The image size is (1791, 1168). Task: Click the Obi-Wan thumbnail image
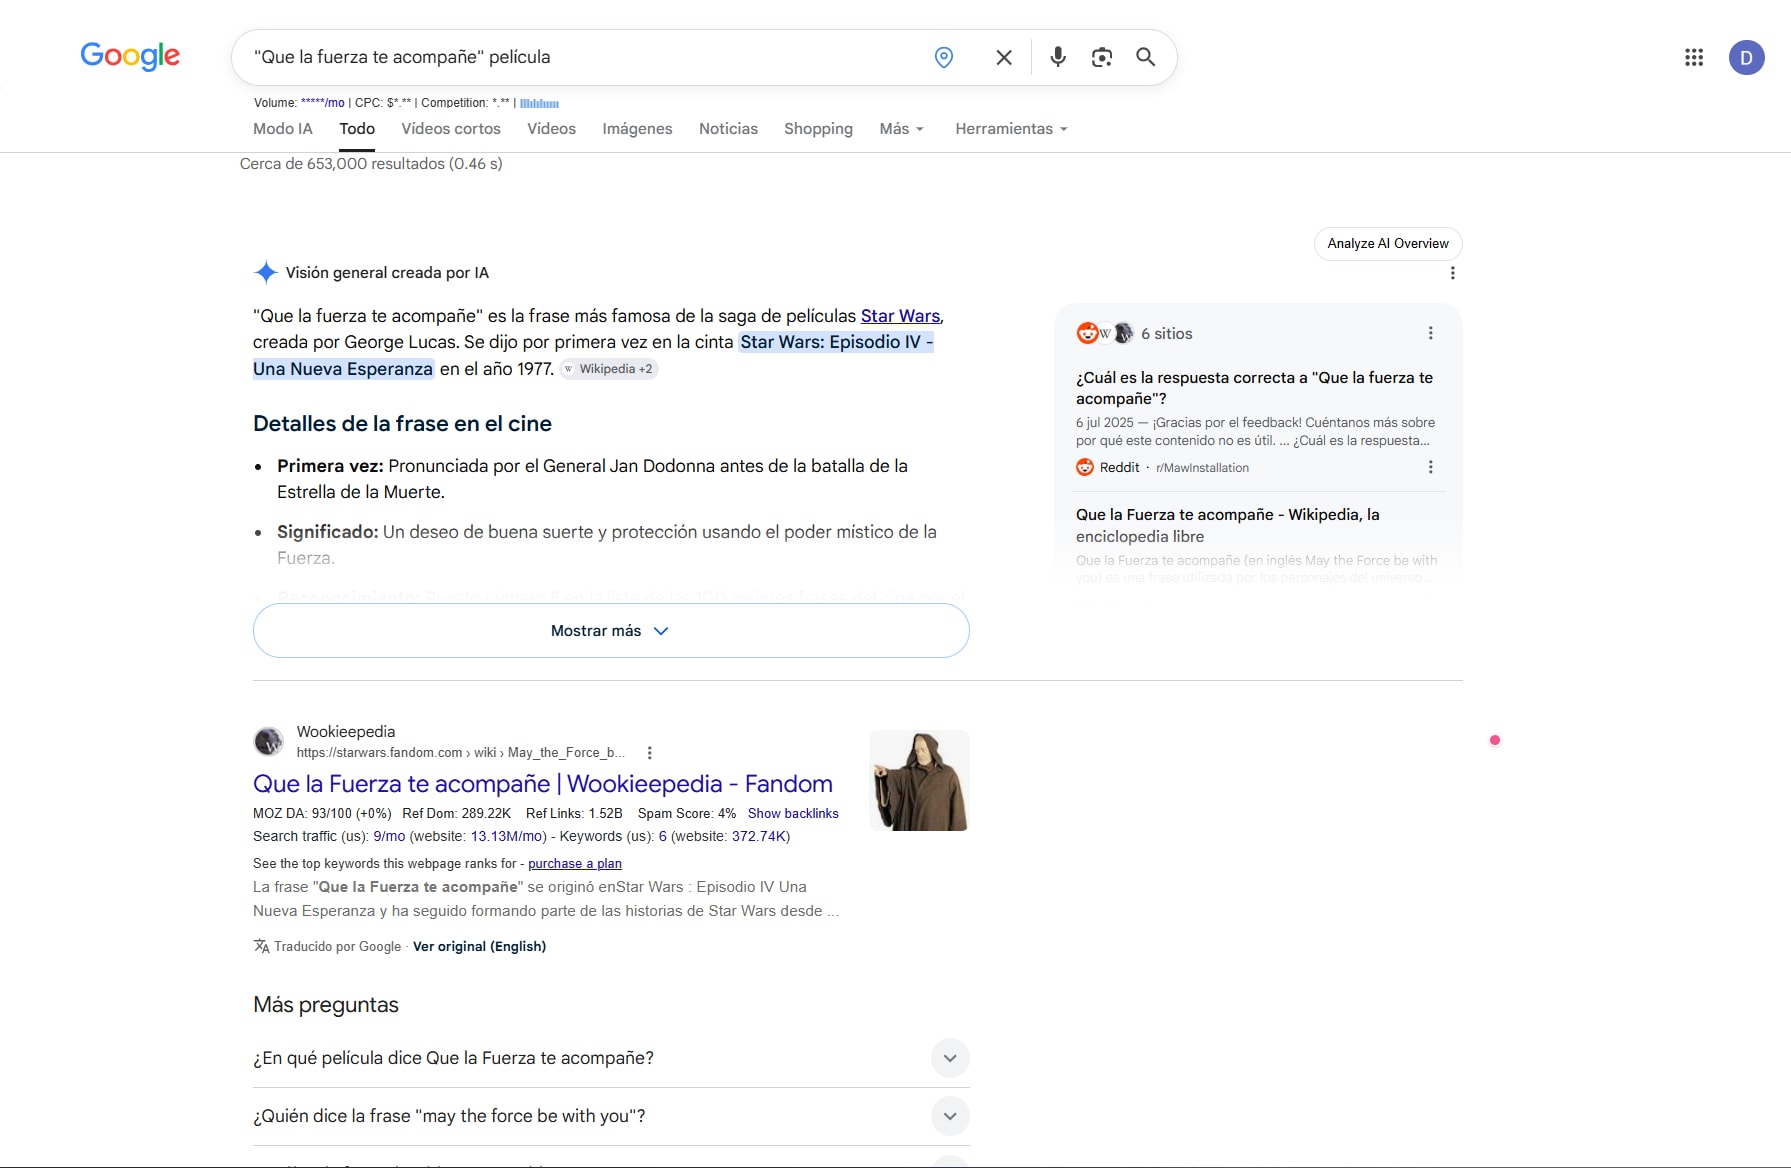click(x=919, y=781)
